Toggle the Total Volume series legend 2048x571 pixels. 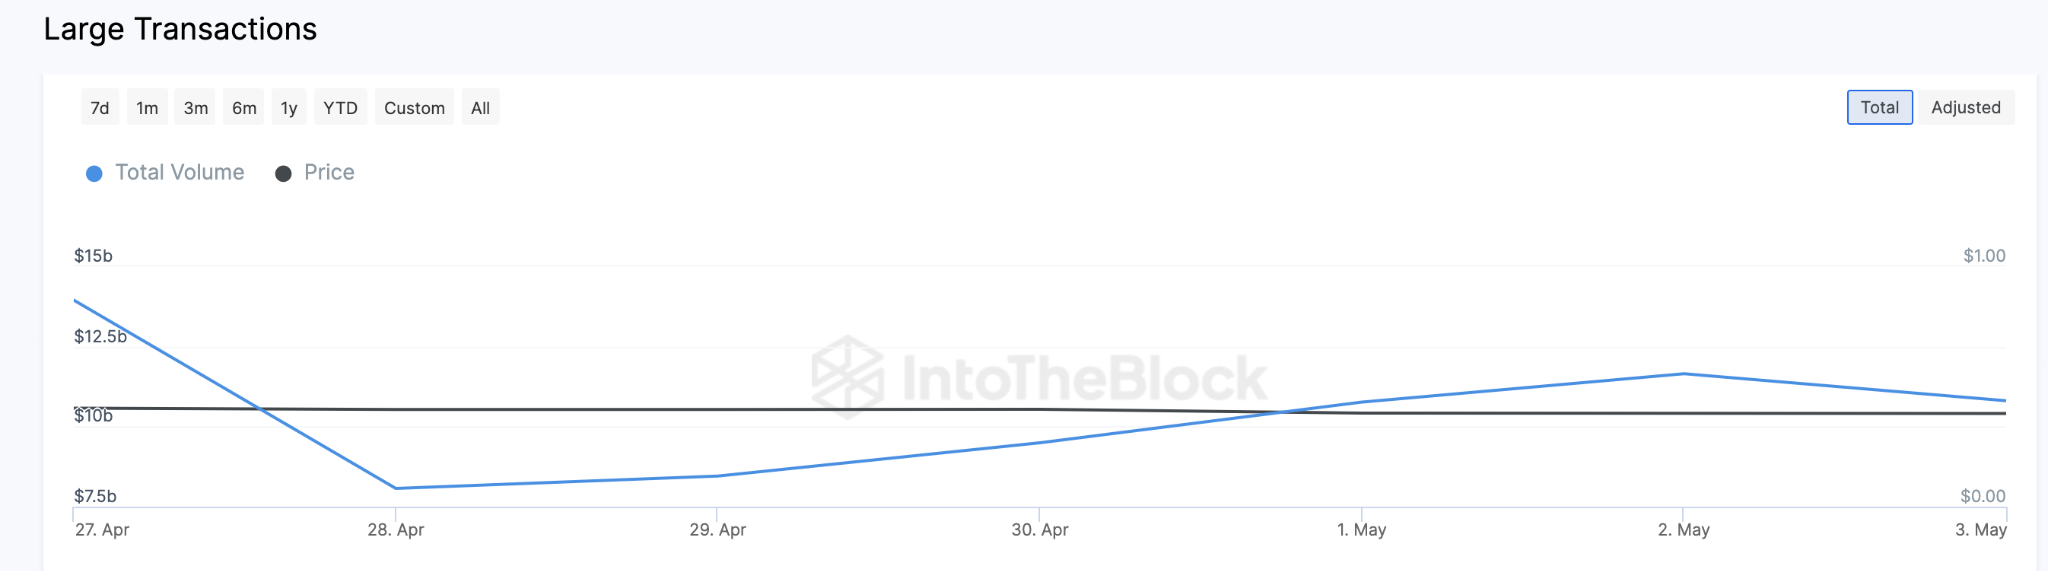179,172
